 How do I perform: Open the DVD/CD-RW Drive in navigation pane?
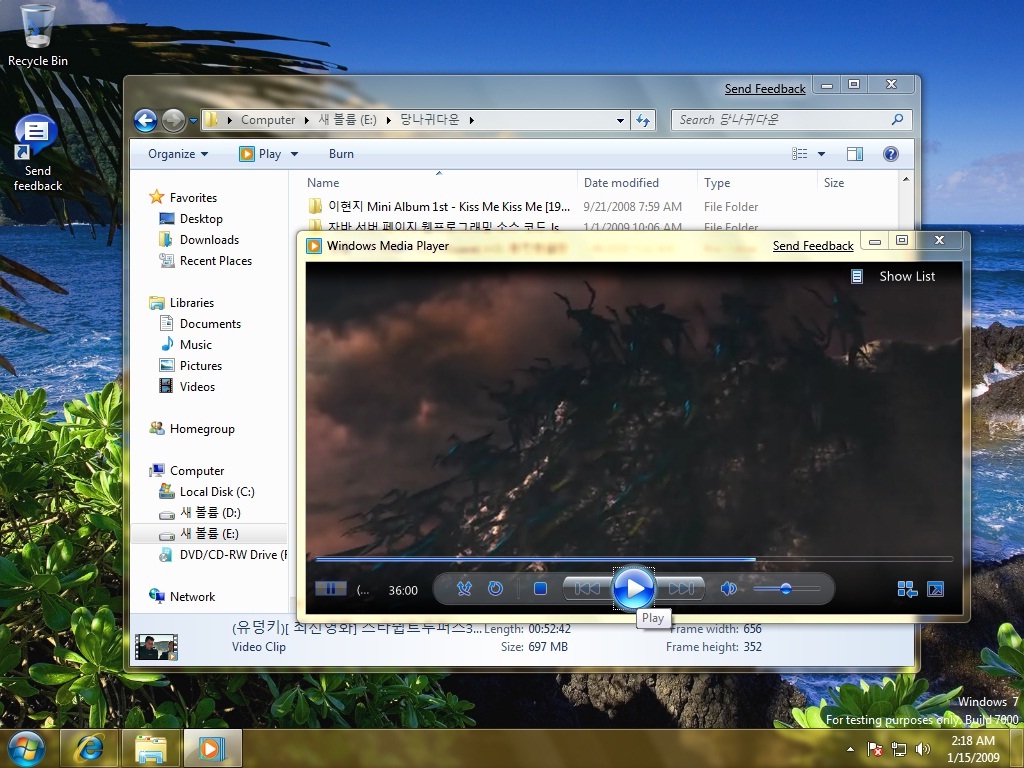coord(223,555)
